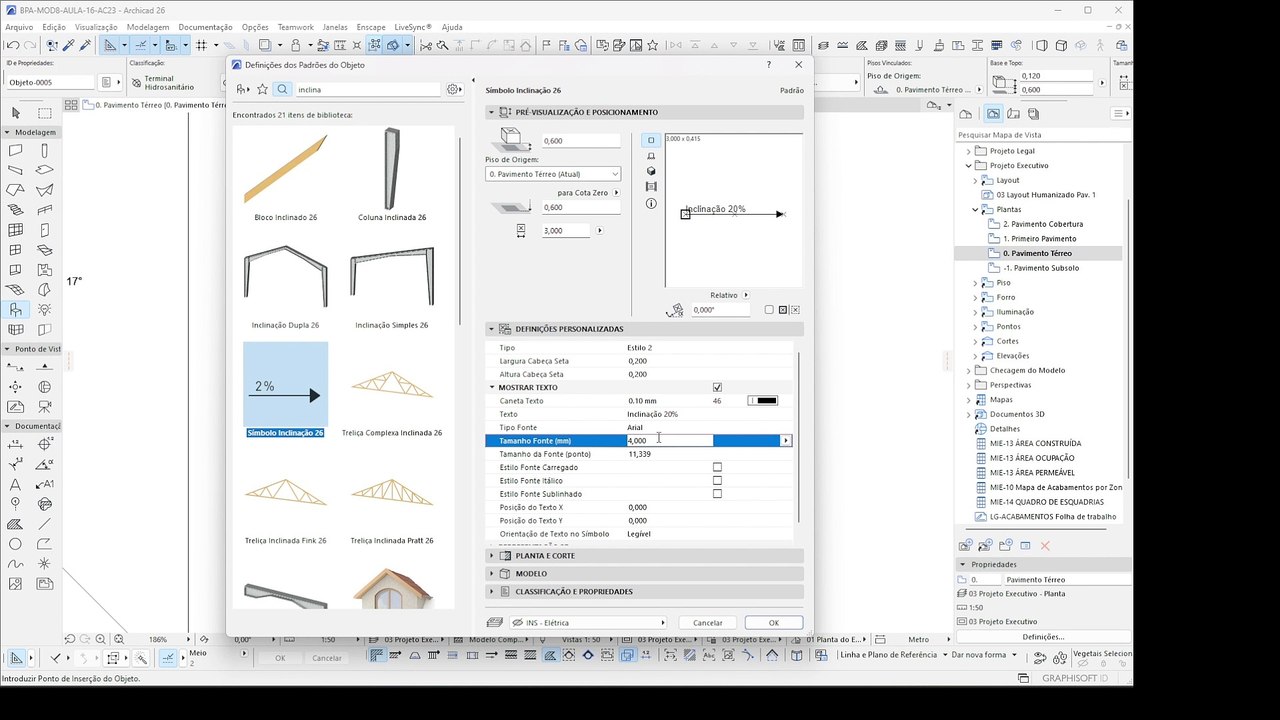The image size is (1280, 720).
Task: Switch preview to 3D shaded view
Action: 651,171
